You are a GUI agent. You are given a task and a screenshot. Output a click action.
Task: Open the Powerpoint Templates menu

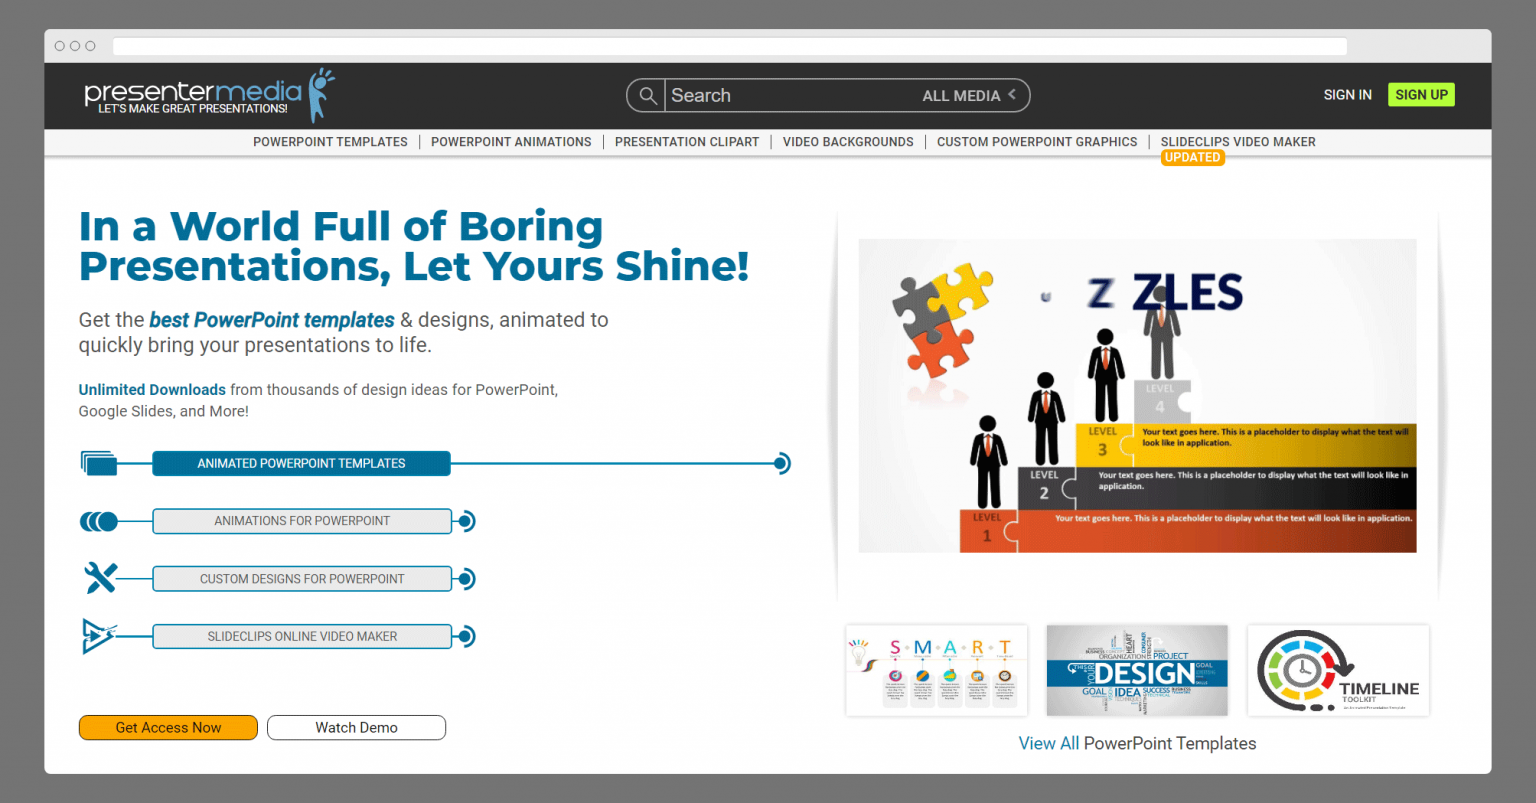(330, 141)
